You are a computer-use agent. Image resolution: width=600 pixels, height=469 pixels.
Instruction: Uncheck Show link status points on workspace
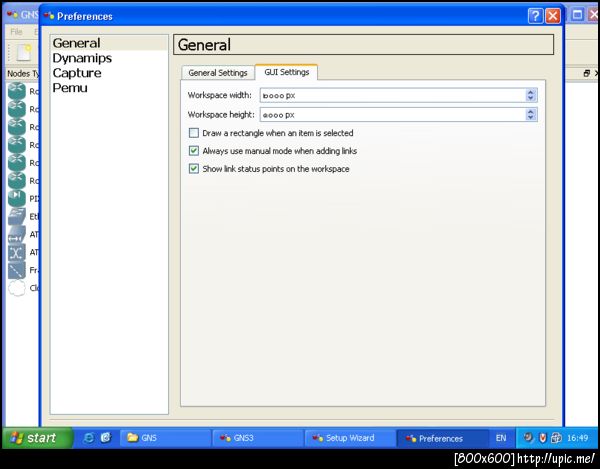pos(194,169)
